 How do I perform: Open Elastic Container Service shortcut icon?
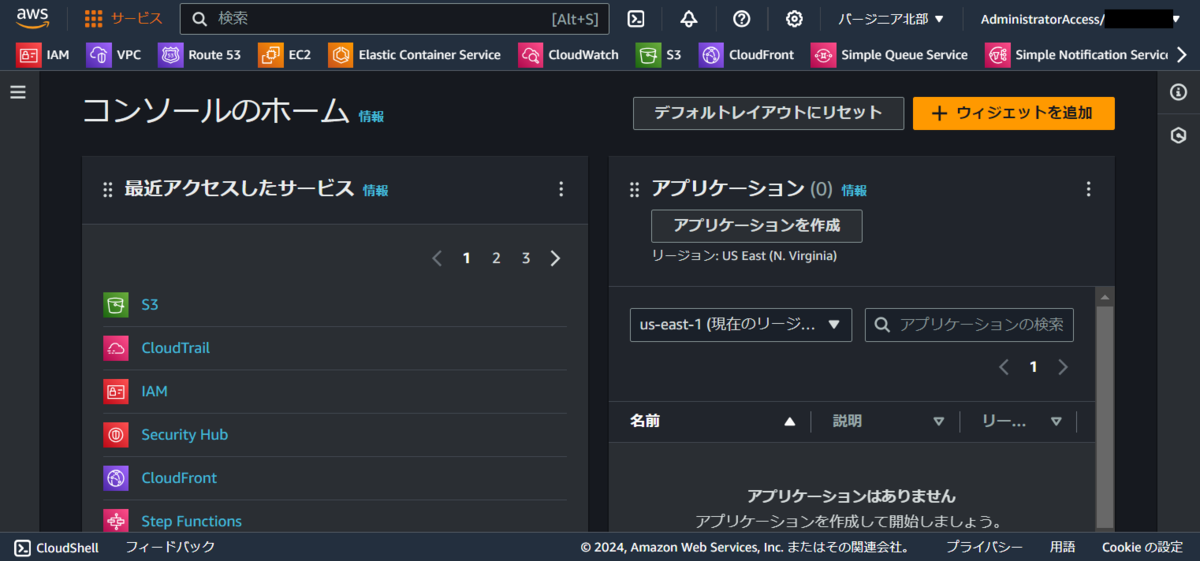[x=341, y=55]
